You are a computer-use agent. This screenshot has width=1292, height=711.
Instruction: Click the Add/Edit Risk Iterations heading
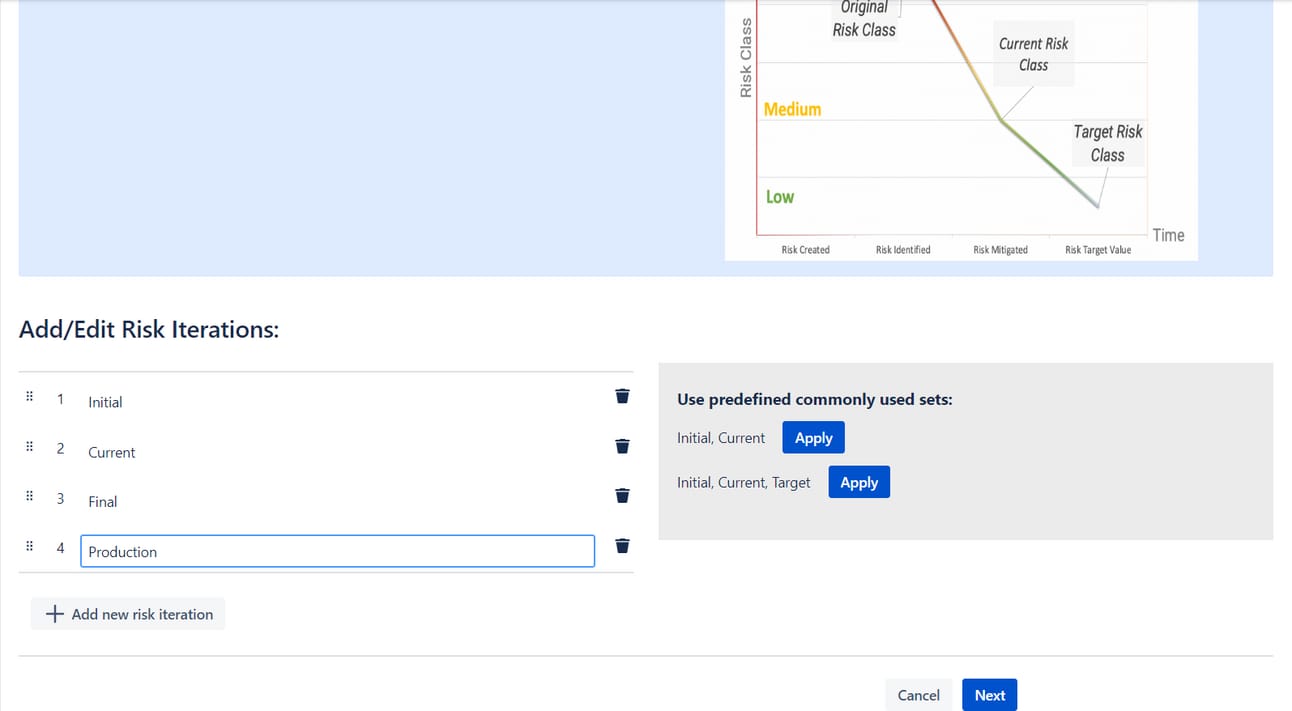(x=149, y=329)
